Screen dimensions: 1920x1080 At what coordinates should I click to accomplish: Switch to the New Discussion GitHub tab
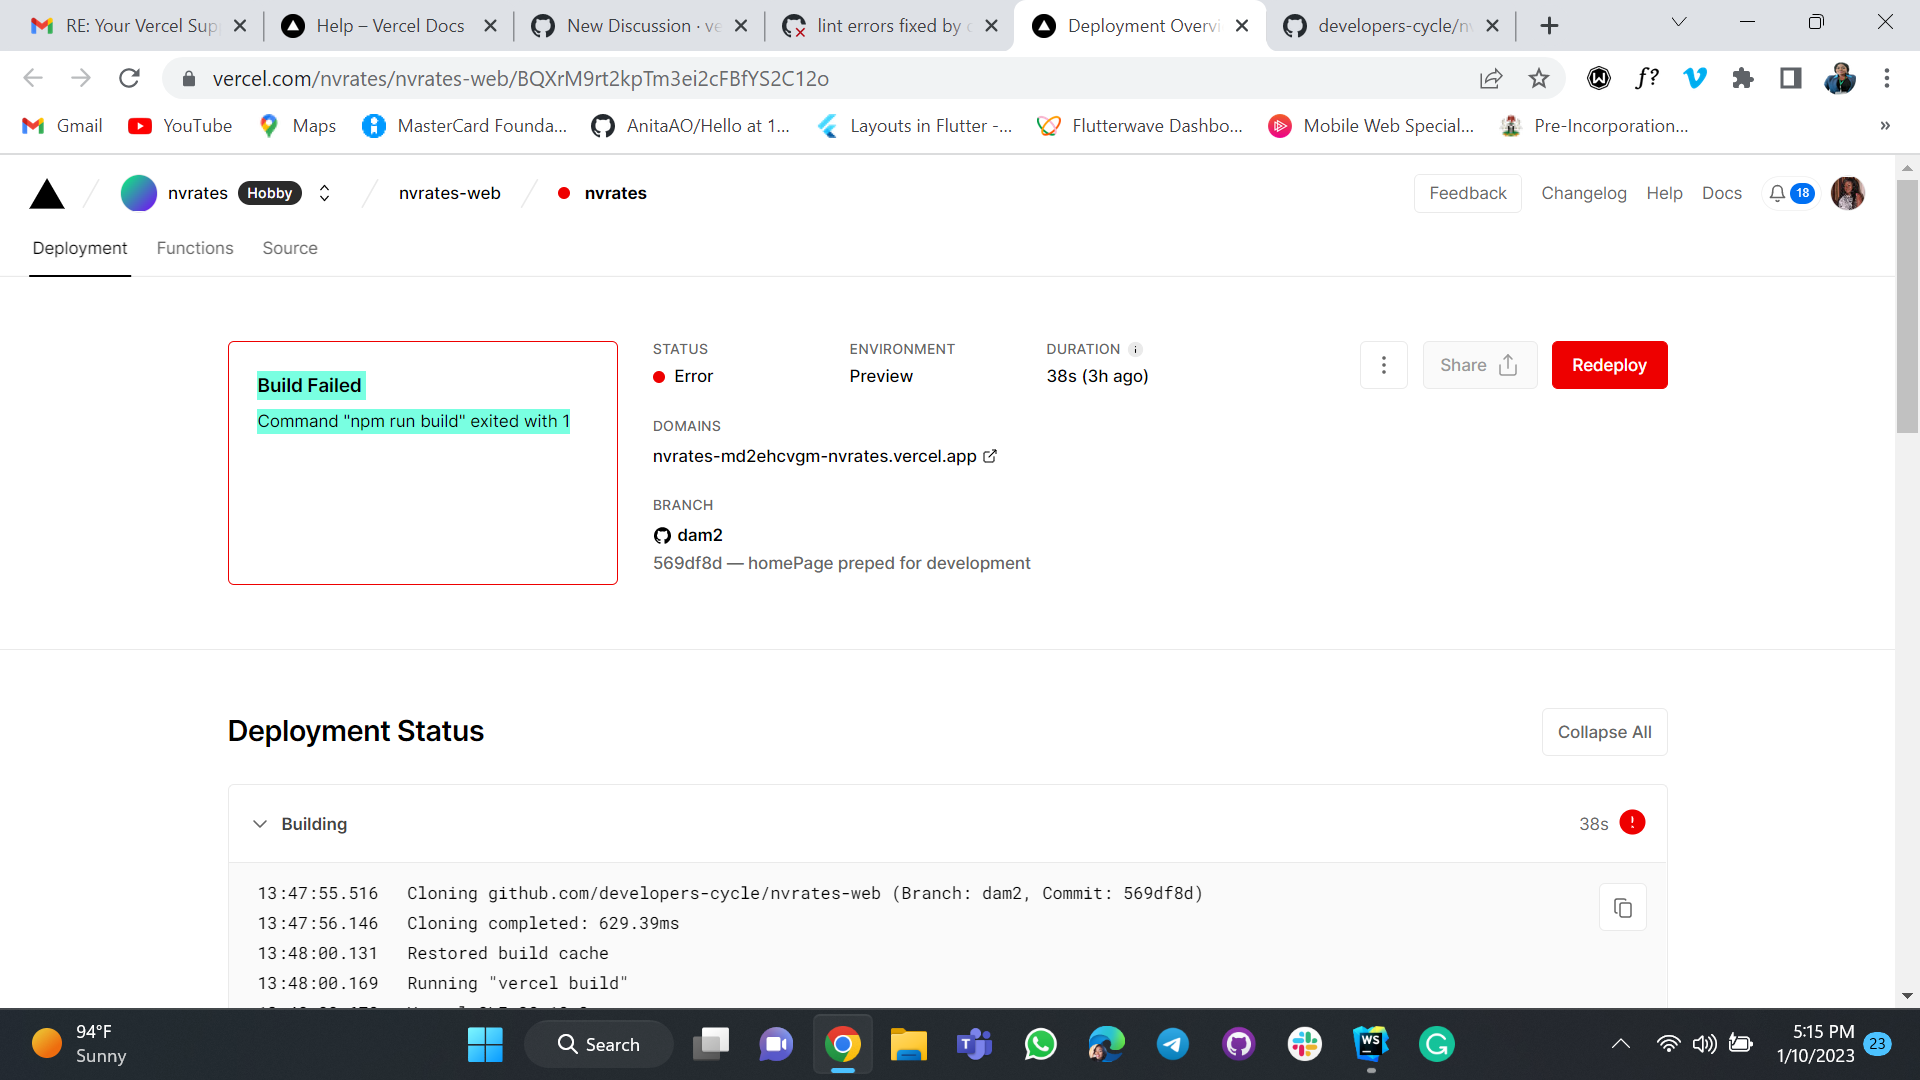click(641, 26)
